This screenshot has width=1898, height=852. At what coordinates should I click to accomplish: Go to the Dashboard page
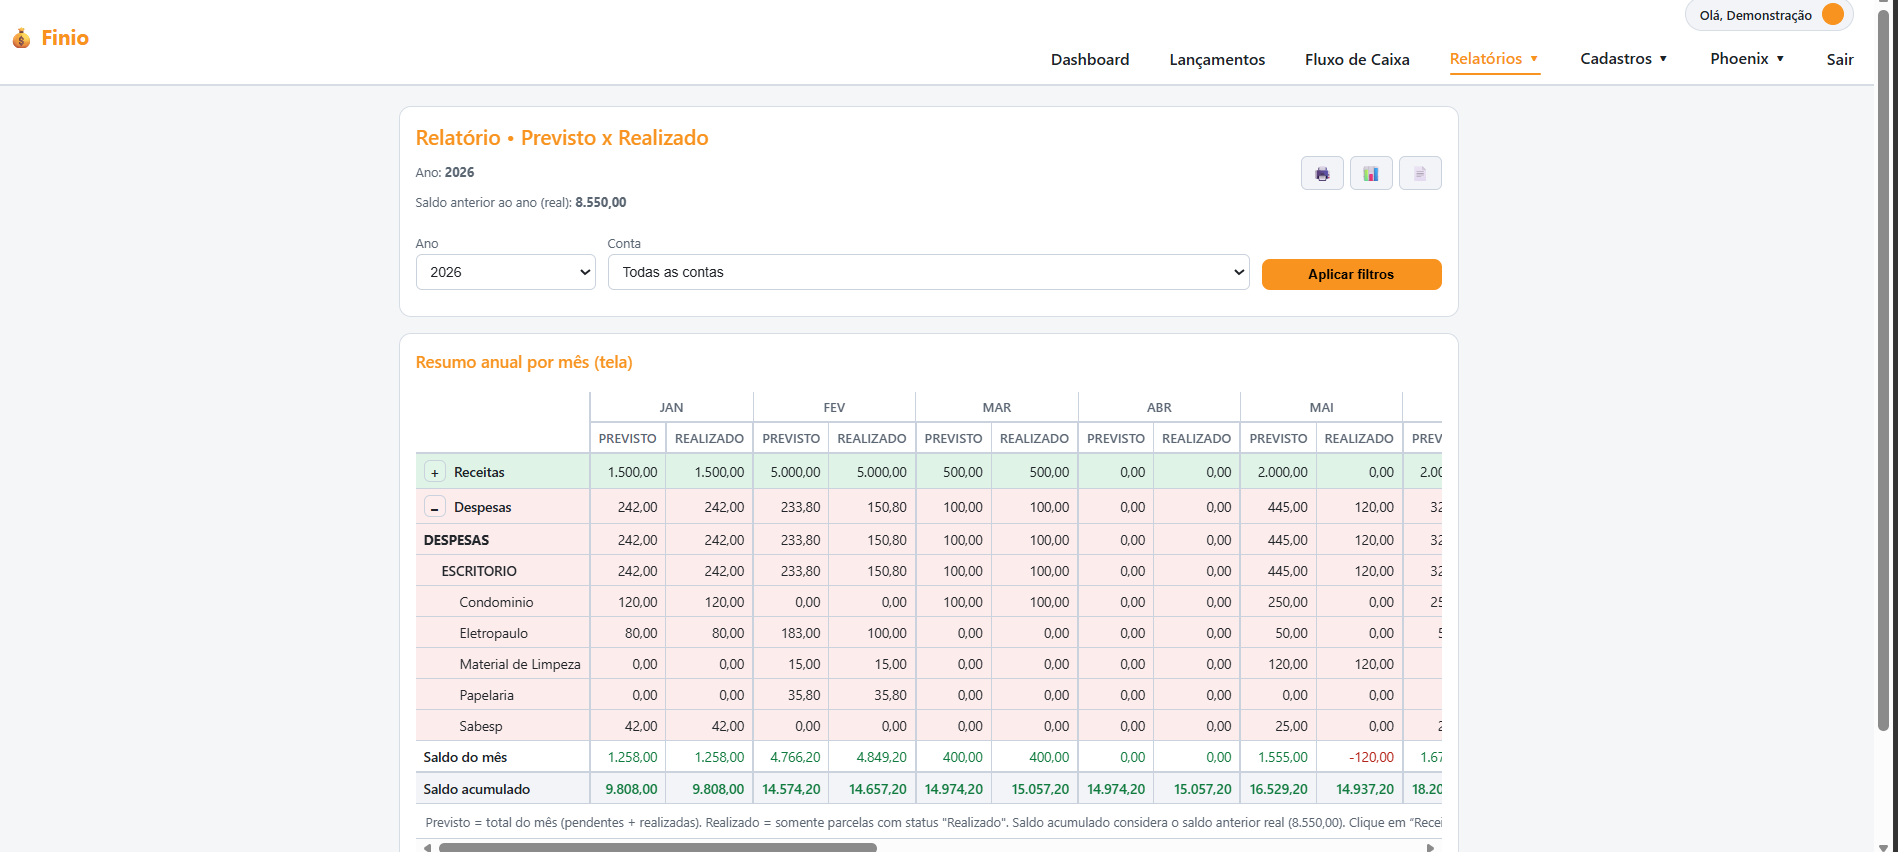point(1090,60)
